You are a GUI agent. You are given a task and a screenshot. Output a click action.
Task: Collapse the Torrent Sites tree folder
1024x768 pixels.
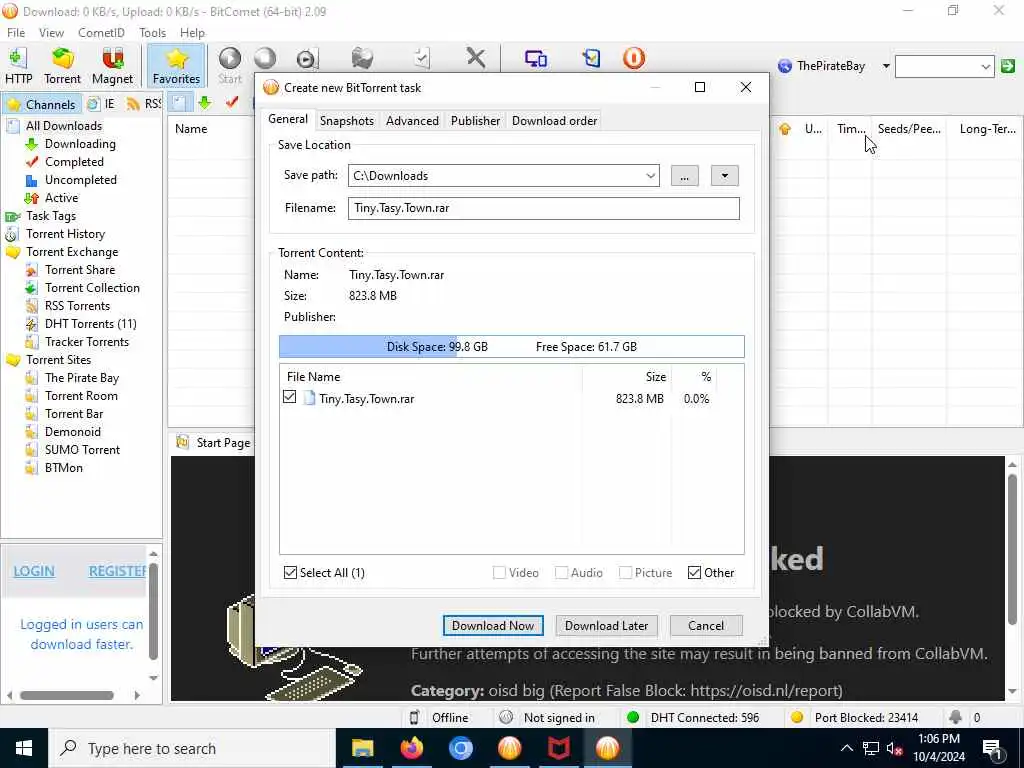[x=13, y=360]
